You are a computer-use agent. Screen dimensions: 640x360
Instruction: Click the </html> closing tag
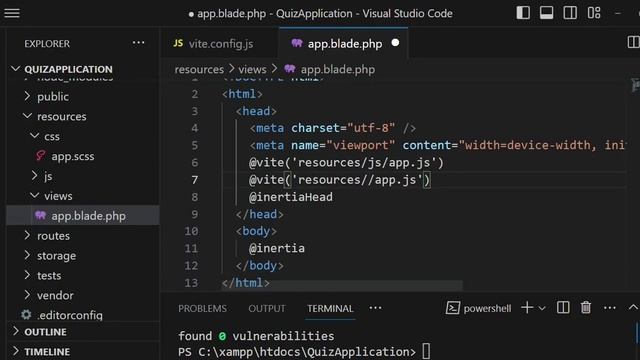point(245,283)
